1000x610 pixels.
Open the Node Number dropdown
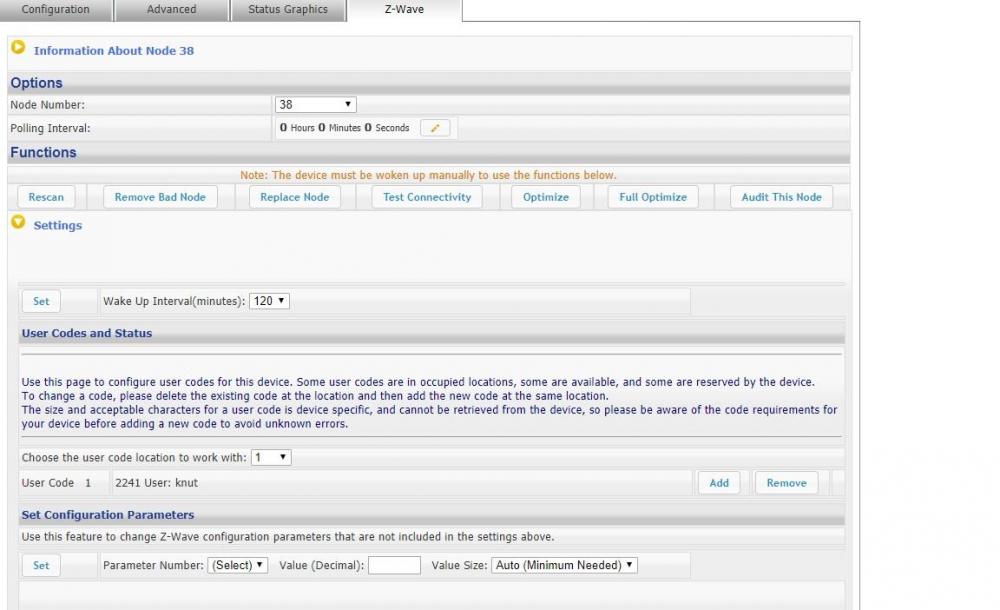click(x=315, y=104)
